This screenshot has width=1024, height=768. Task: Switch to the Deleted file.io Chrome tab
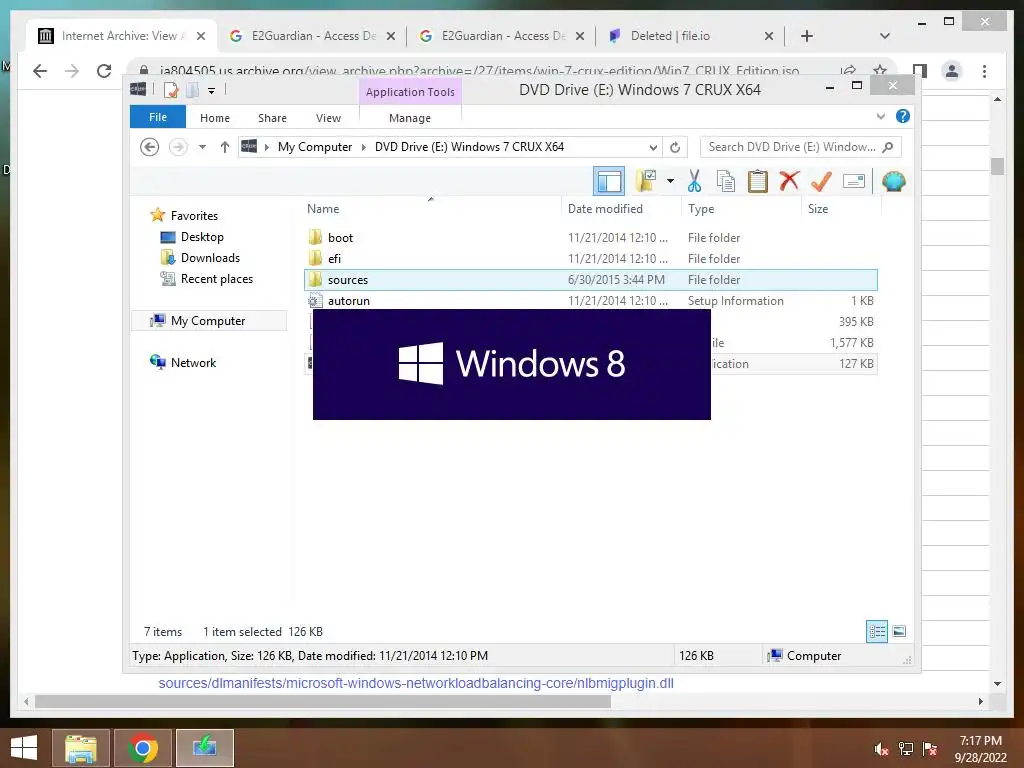690,36
